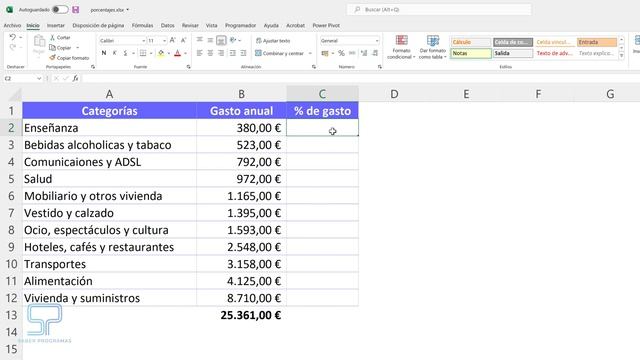The height and width of the screenshot is (360, 640).
Task: Expand the Copiar dropdown arrow
Action: pyautogui.click(x=78, y=48)
